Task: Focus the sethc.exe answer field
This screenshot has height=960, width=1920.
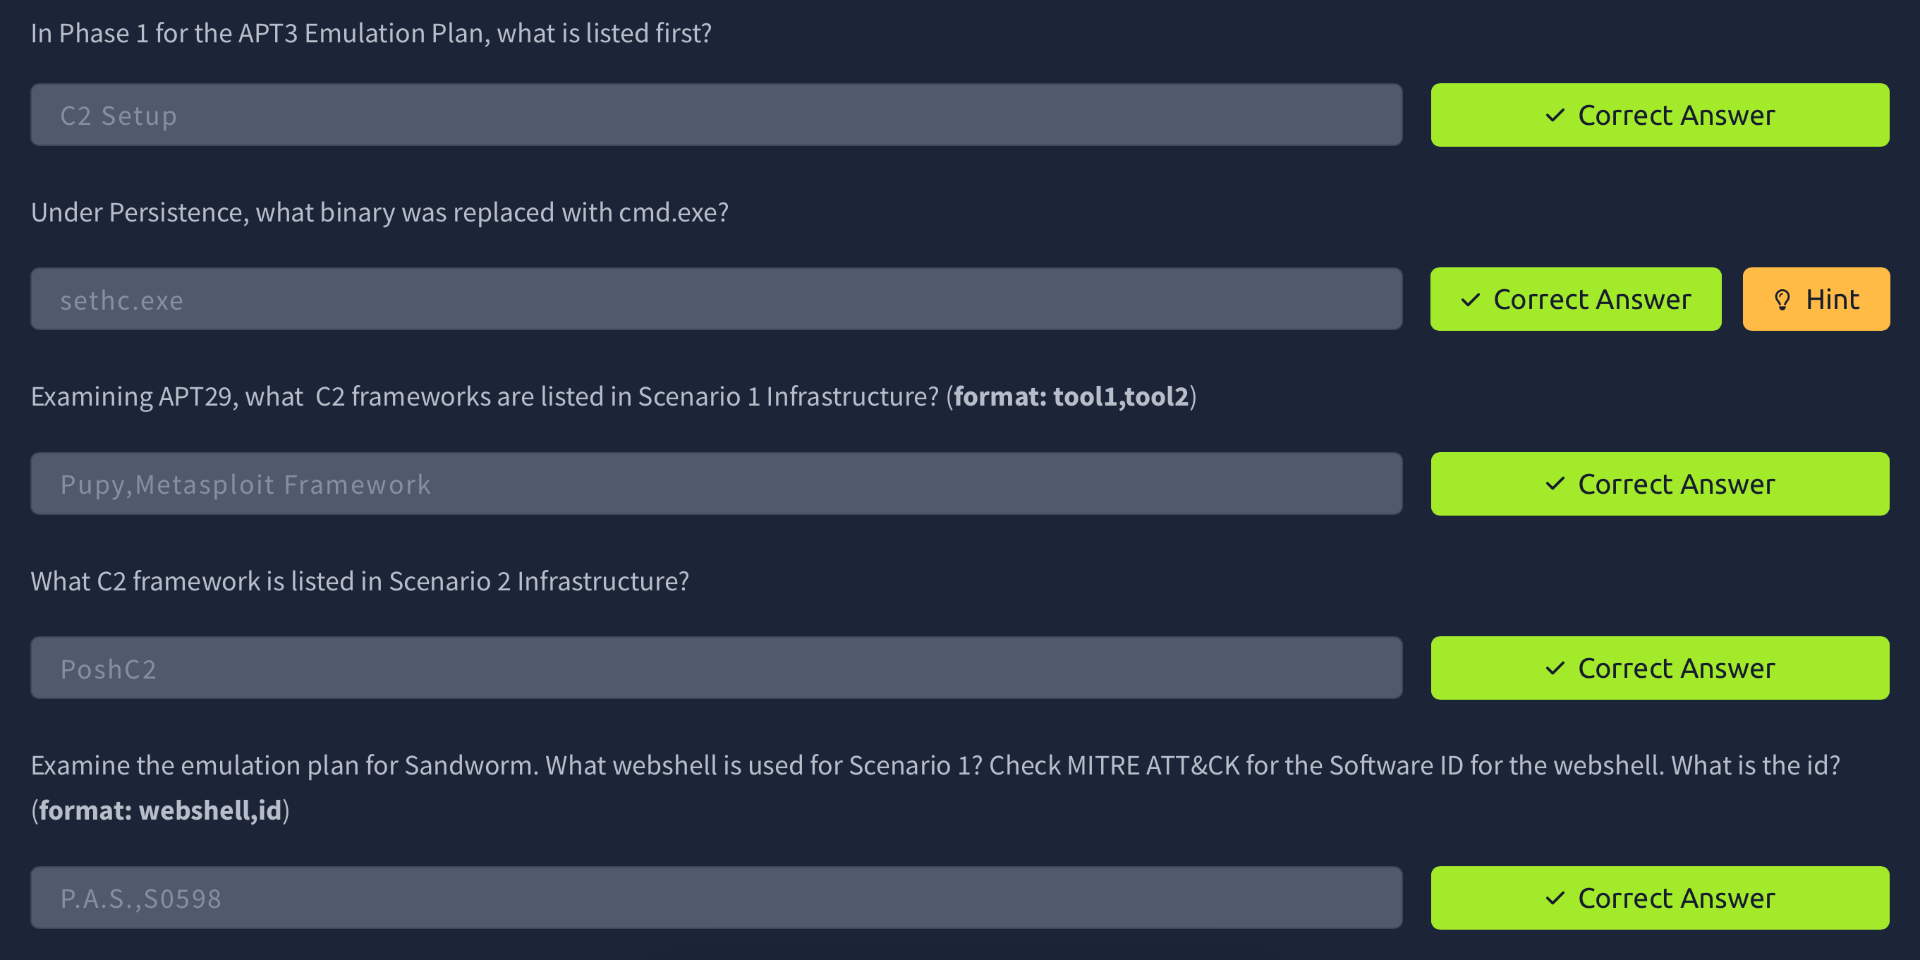Action: (716, 299)
